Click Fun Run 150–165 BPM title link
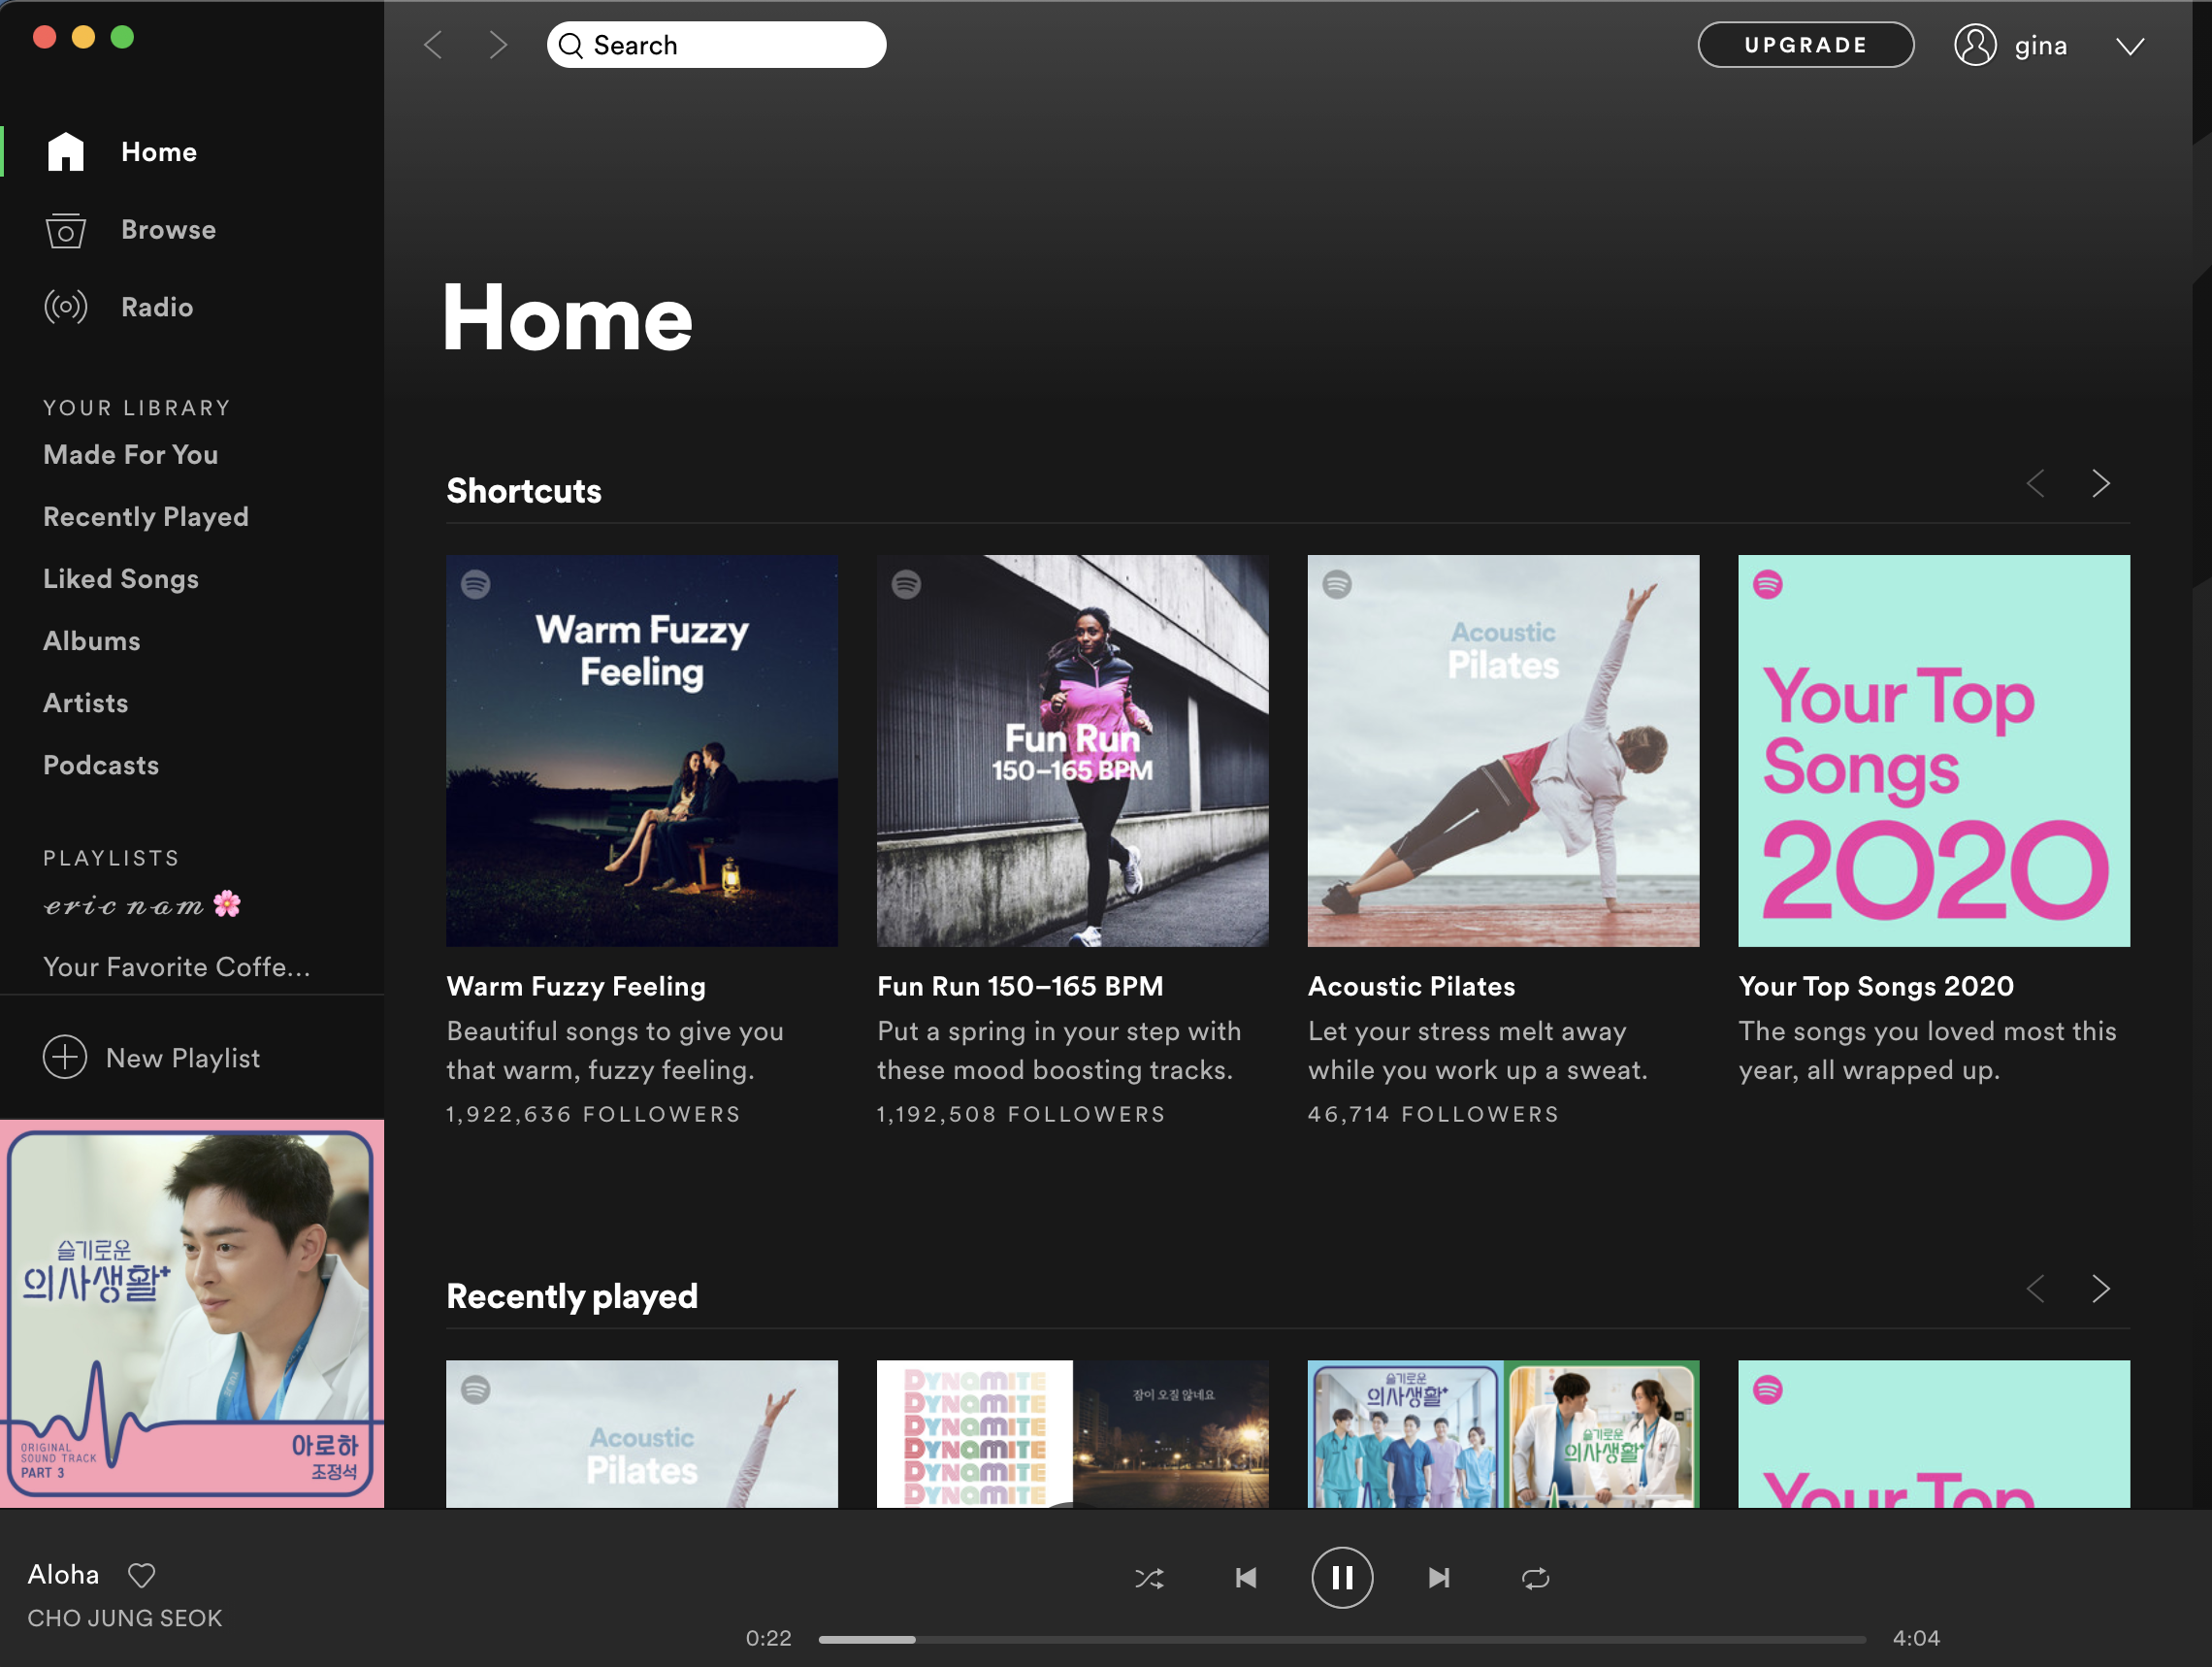Screen dimensions: 2212x1667 point(1020,986)
